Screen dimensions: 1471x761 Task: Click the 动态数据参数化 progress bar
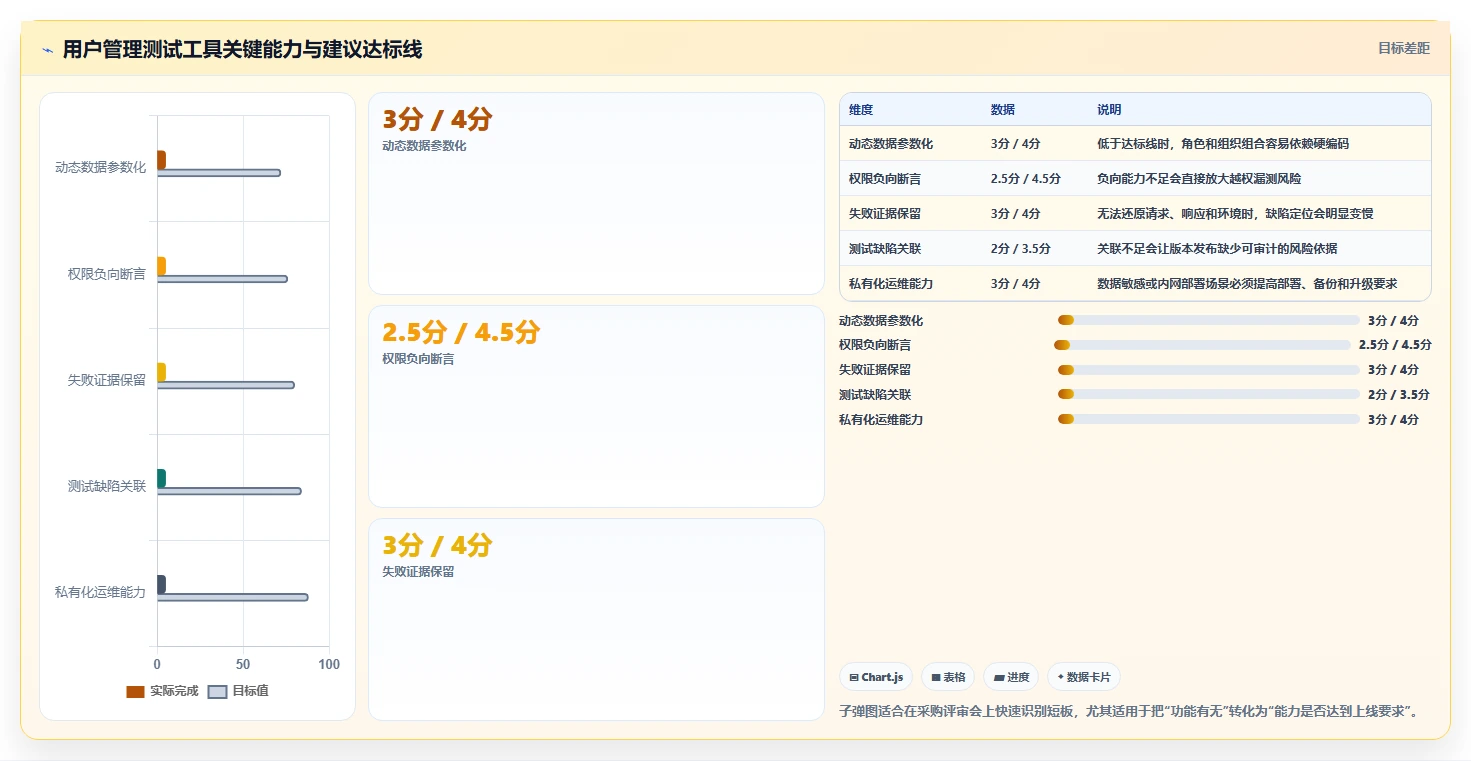[1209, 320]
